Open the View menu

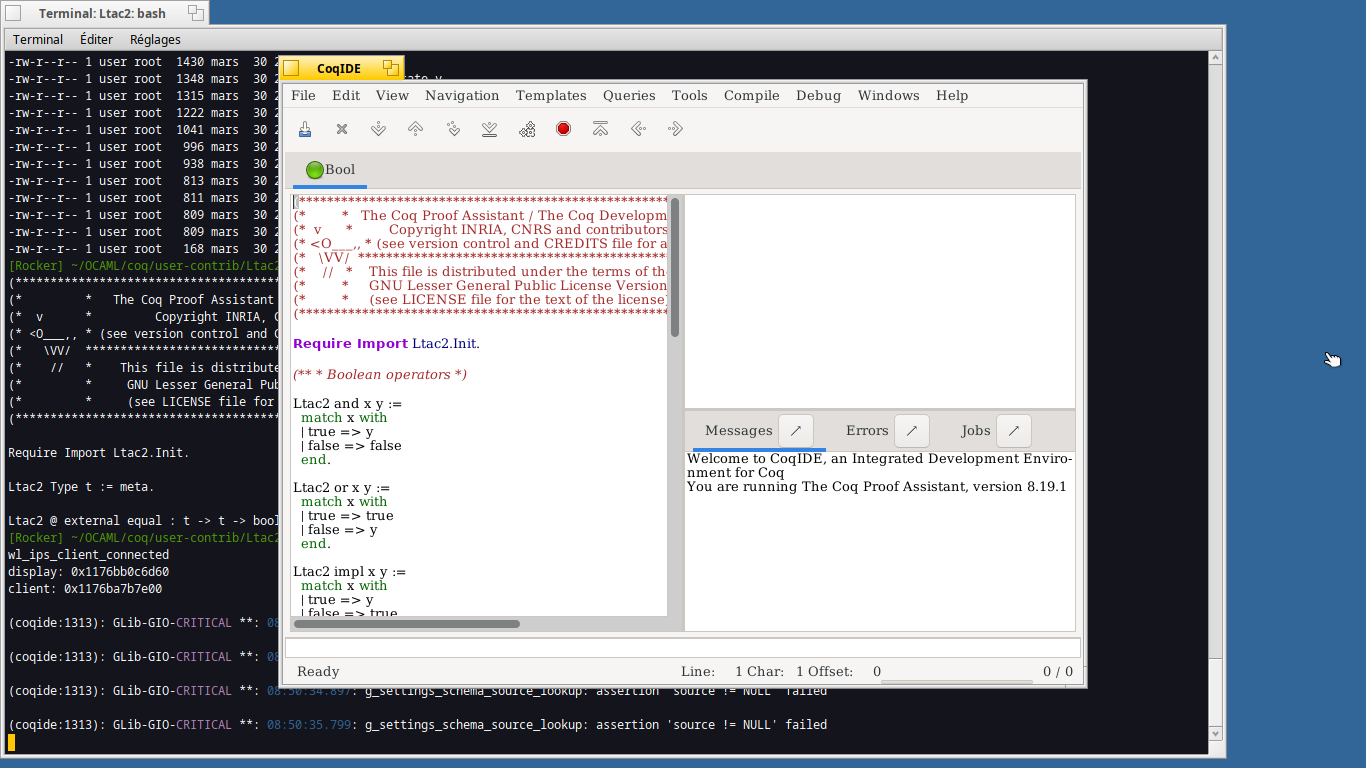[x=392, y=96]
